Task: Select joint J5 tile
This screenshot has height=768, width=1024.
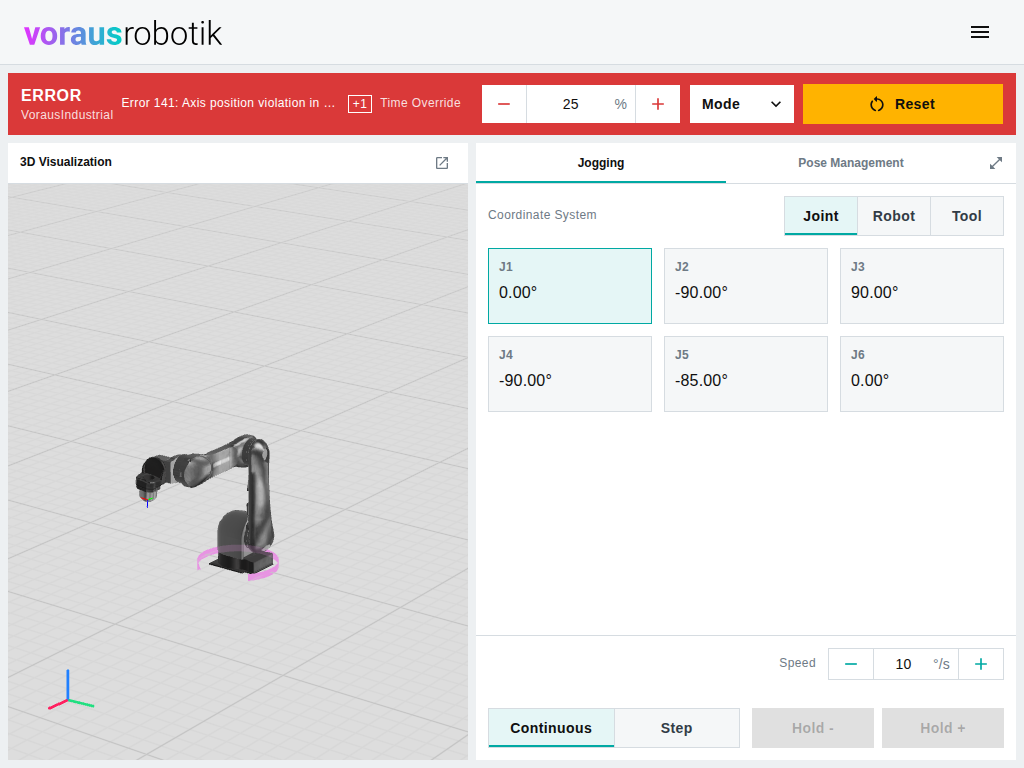Action: [x=746, y=374]
